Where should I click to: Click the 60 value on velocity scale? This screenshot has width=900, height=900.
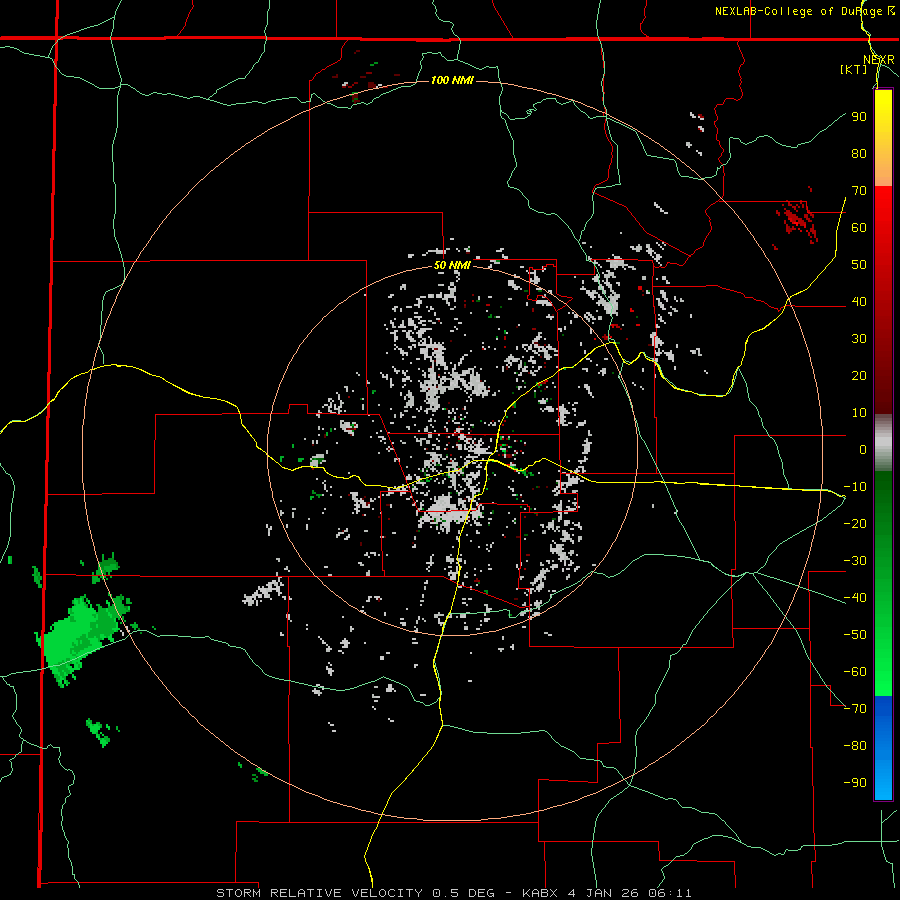pos(859,228)
